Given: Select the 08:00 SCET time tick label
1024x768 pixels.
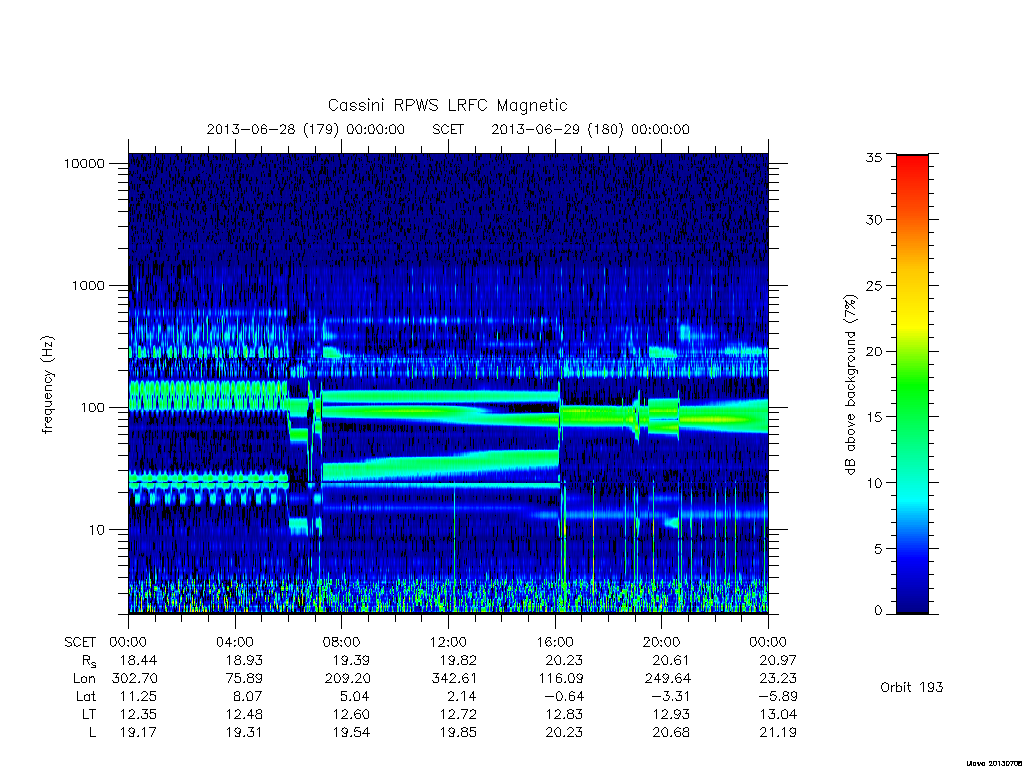Looking at the screenshot, I should click(x=342, y=642).
